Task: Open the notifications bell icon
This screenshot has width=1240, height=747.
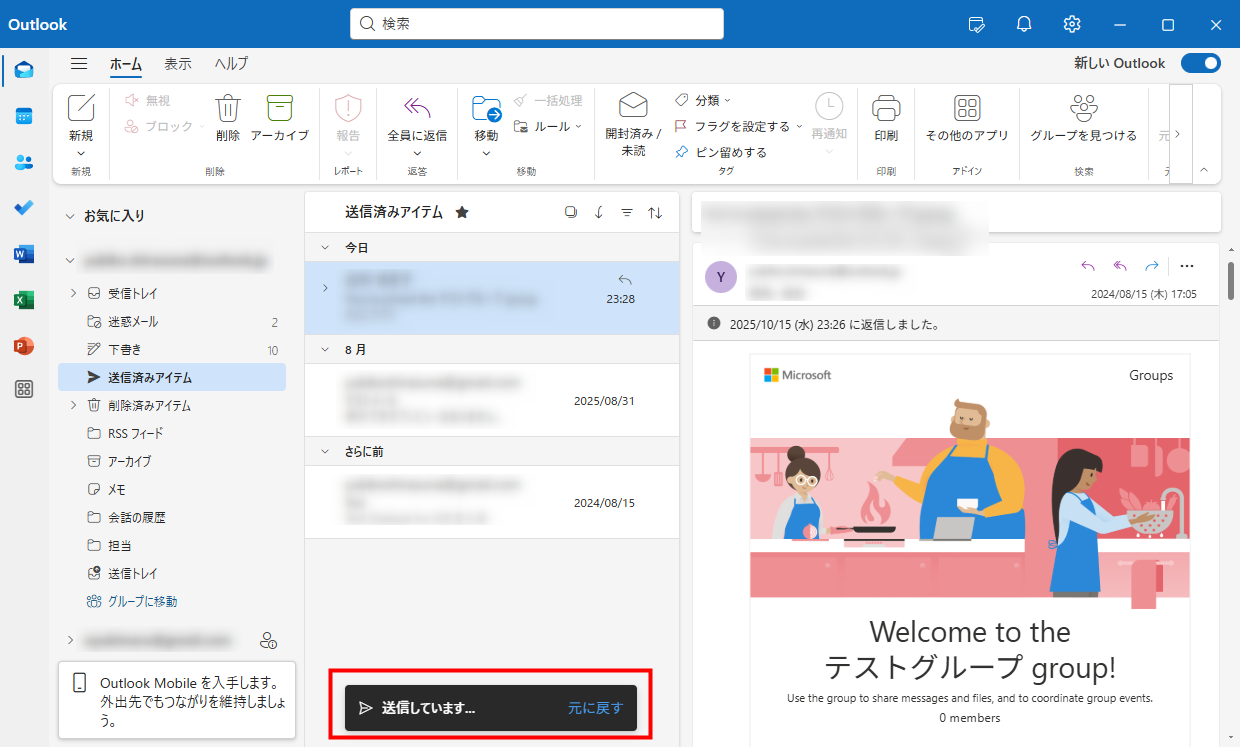Action: click(x=1024, y=24)
